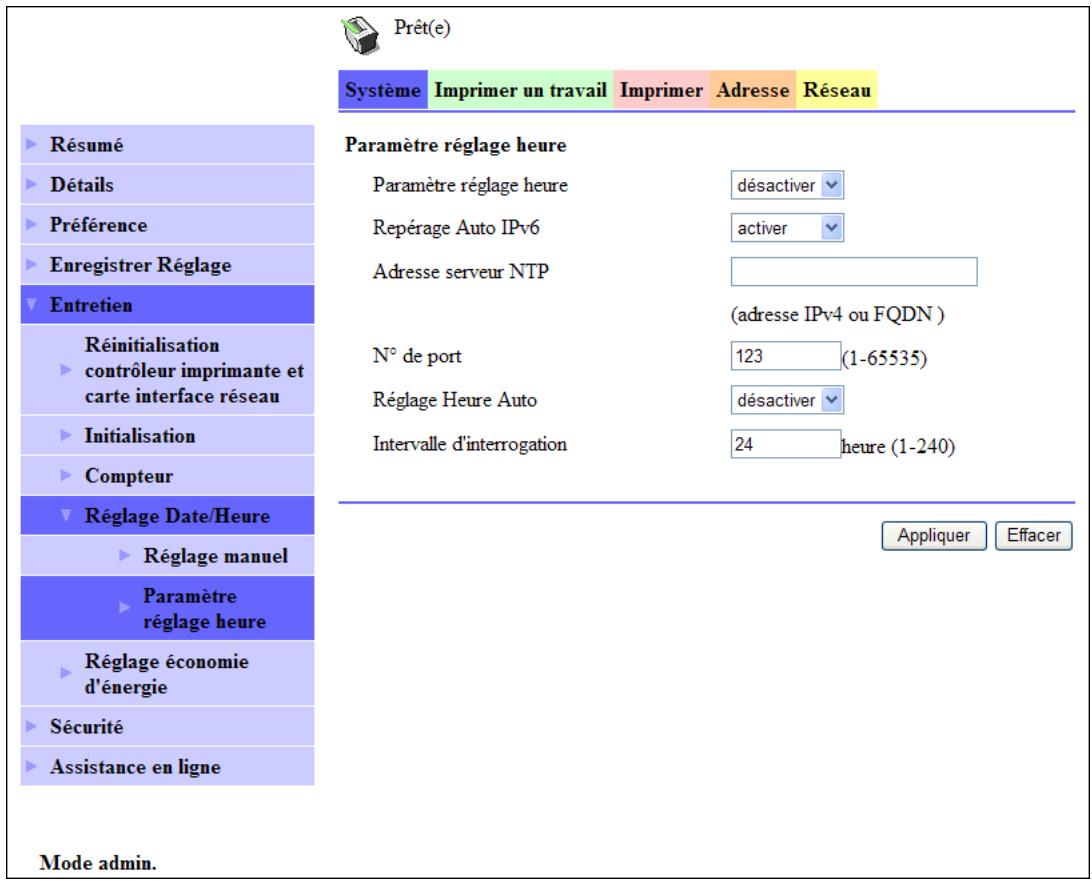The height and width of the screenshot is (881, 1092).
Task: Click the Intervalle d'interrogation label
Action: tap(470, 444)
